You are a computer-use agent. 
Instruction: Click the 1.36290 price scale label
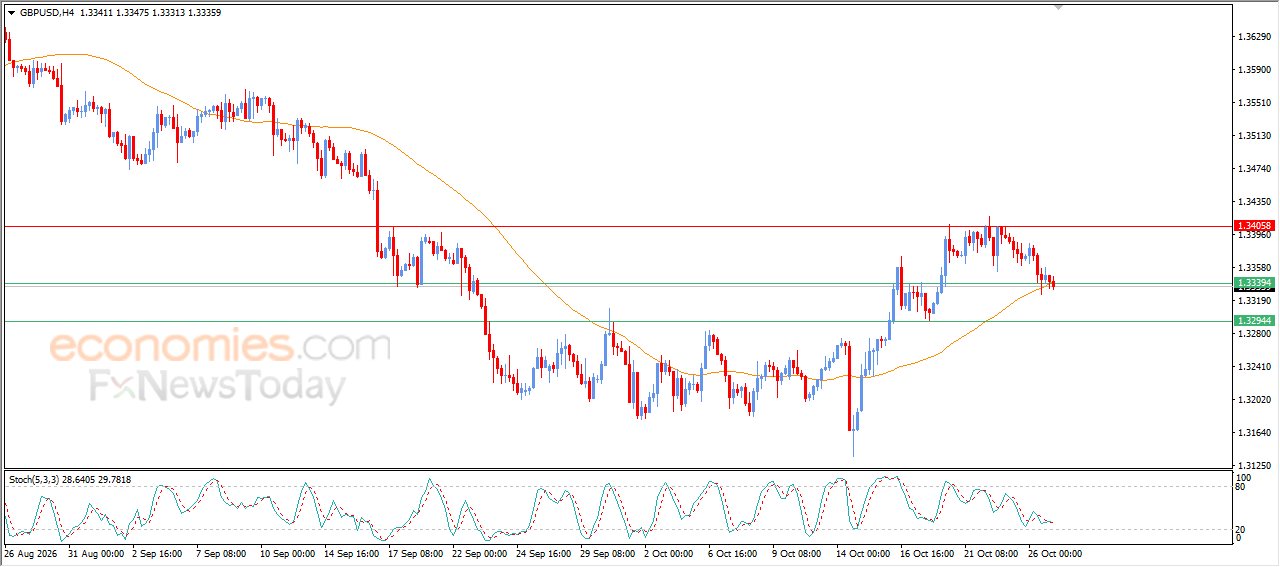click(x=1253, y=37)
